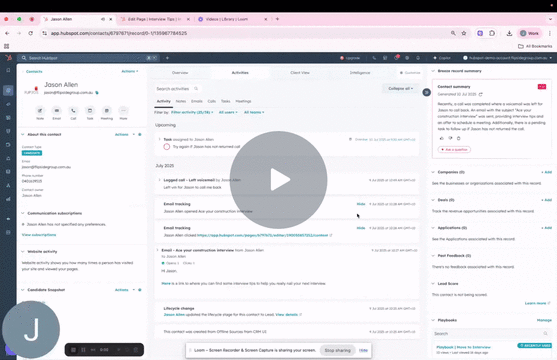Open the marketplace icon in top navigation

pyautogui.click(x=385, y=58)
